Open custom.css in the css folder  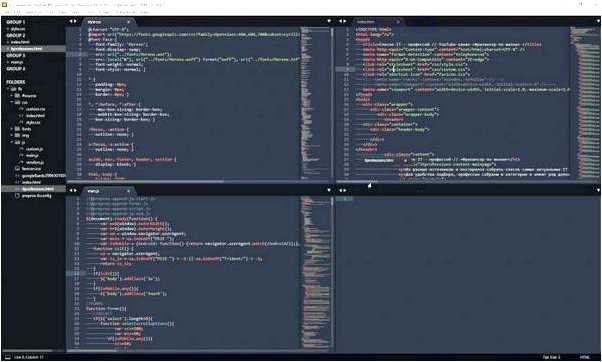[36, 109]
